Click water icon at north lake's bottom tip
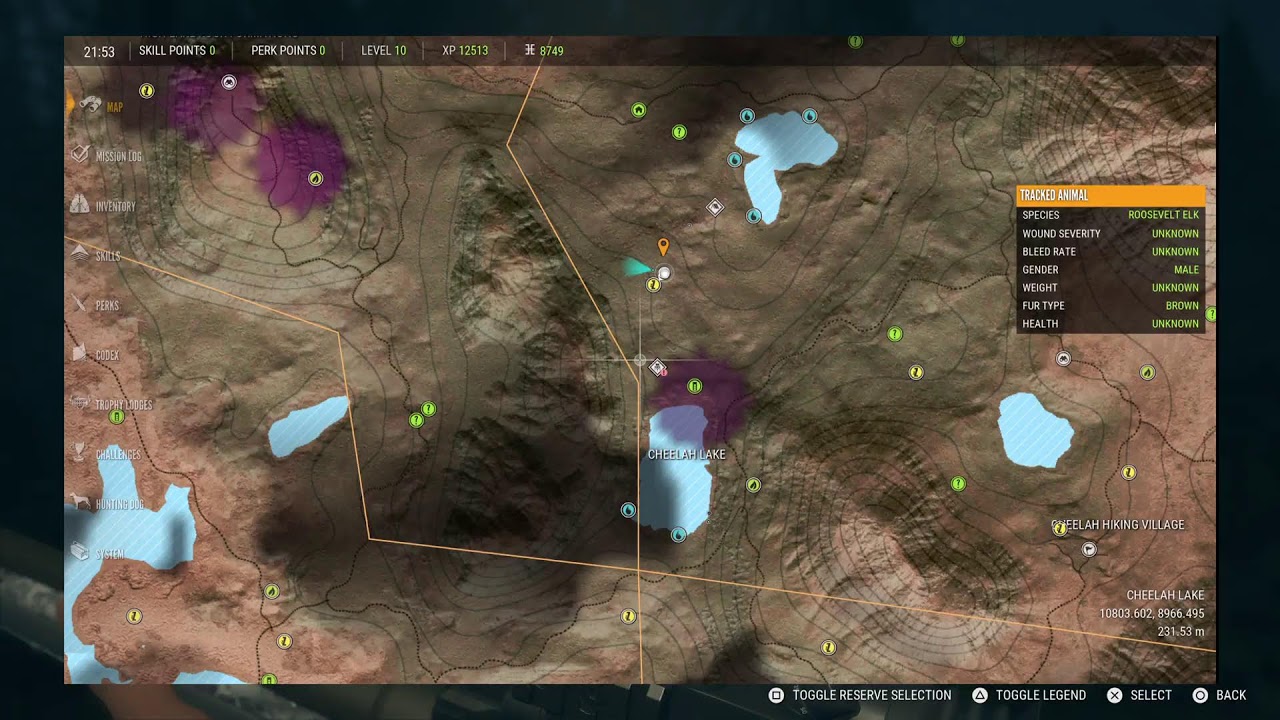Image resolution: width=1280 pixels, height=720 pixels. 754,215
